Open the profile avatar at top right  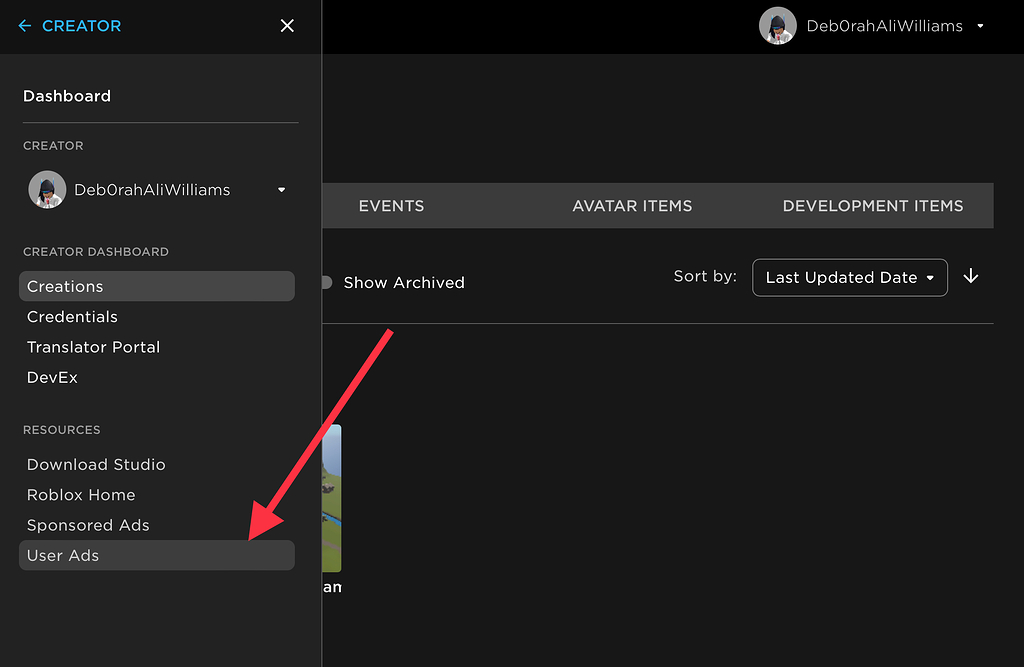778,26
